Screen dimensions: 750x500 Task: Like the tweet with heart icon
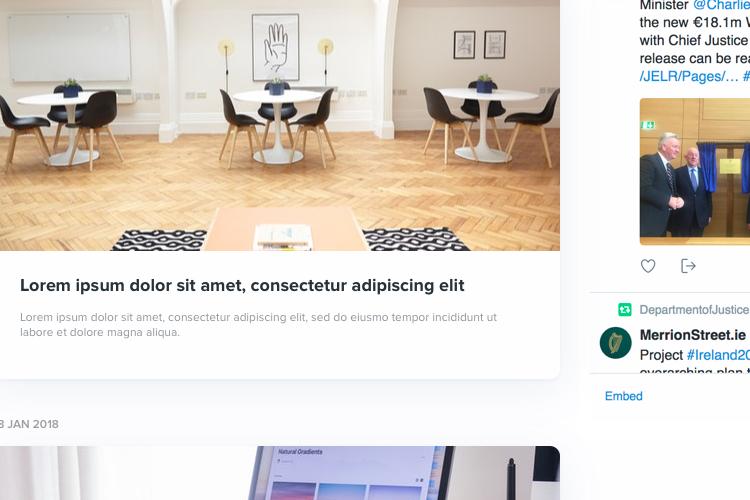648,266
